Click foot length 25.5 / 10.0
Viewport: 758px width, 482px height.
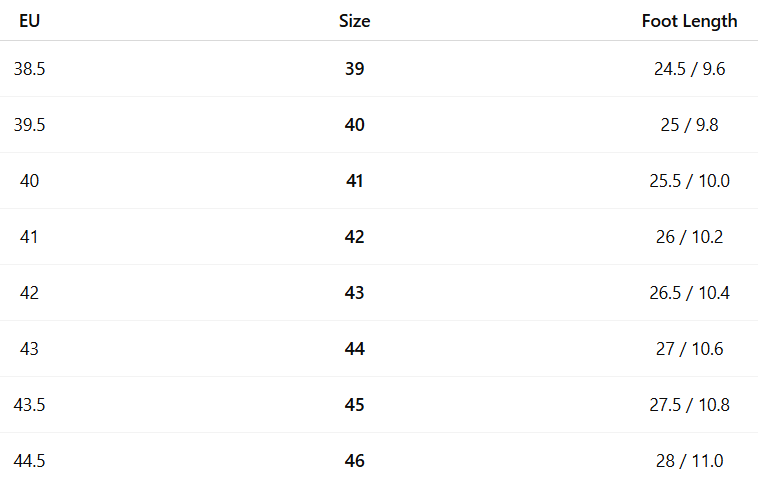point(689,181)
